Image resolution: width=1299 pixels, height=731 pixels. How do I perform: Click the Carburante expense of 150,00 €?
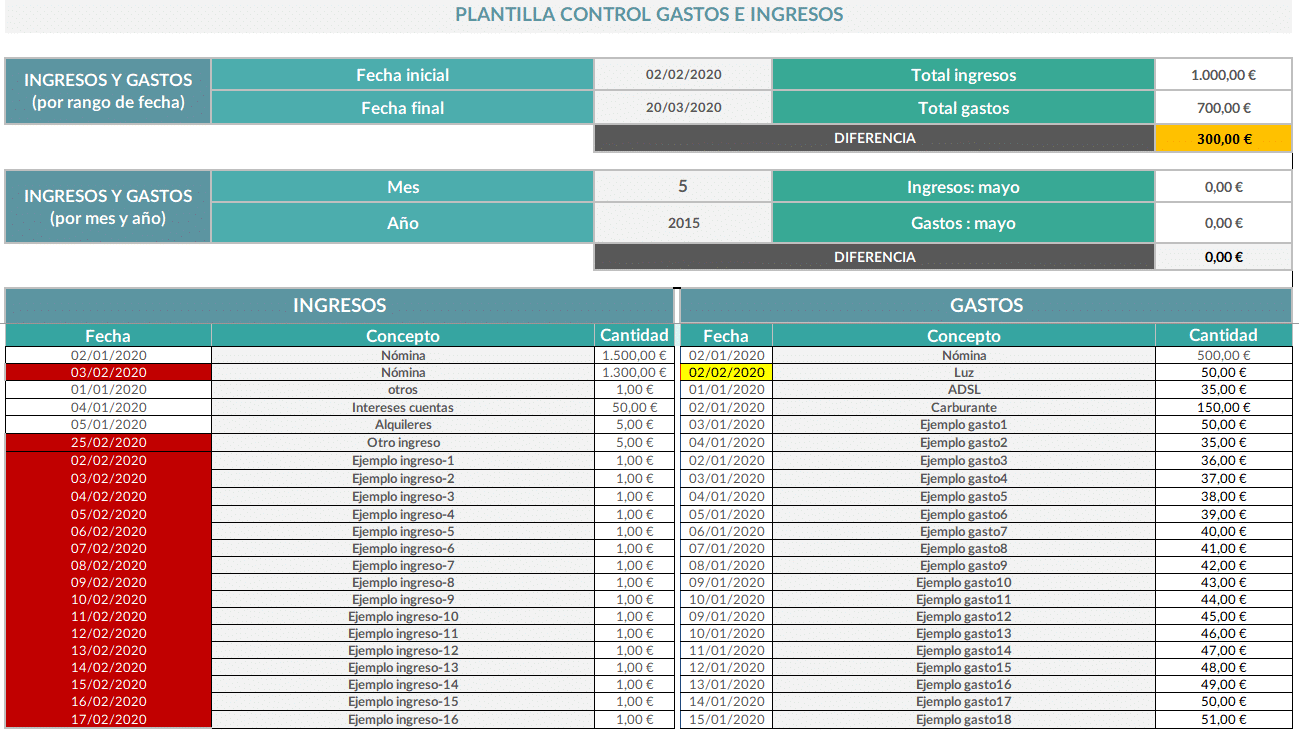click(962, 407)
